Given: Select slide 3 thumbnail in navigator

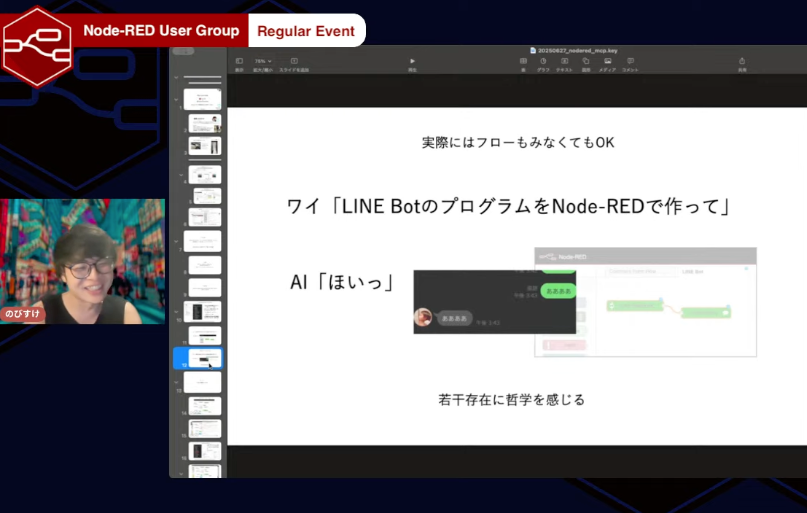Looking at the screenshot, I should tap(205, 146).
